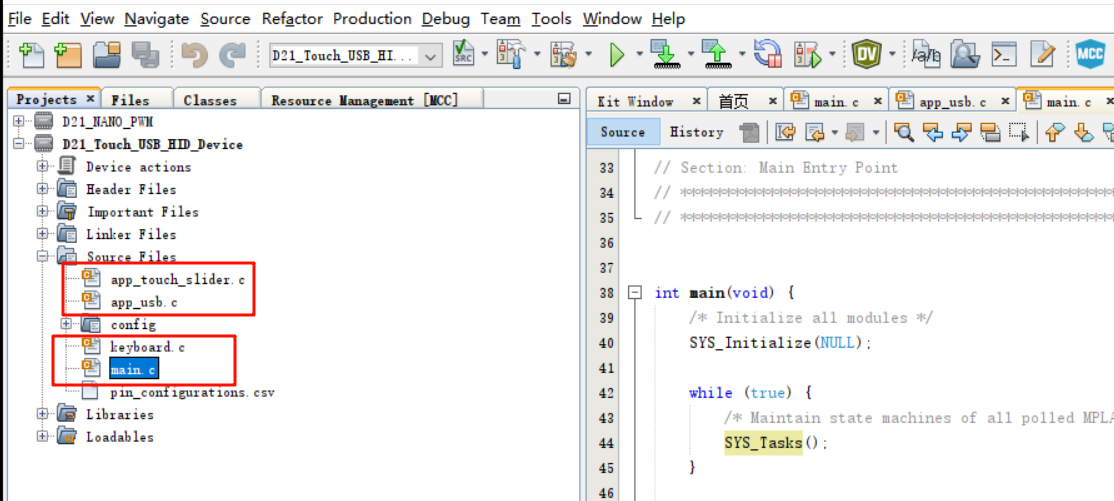Switch to the Classes tab
The height and width of the screenshot is (501, 1114).
(210, 100)
